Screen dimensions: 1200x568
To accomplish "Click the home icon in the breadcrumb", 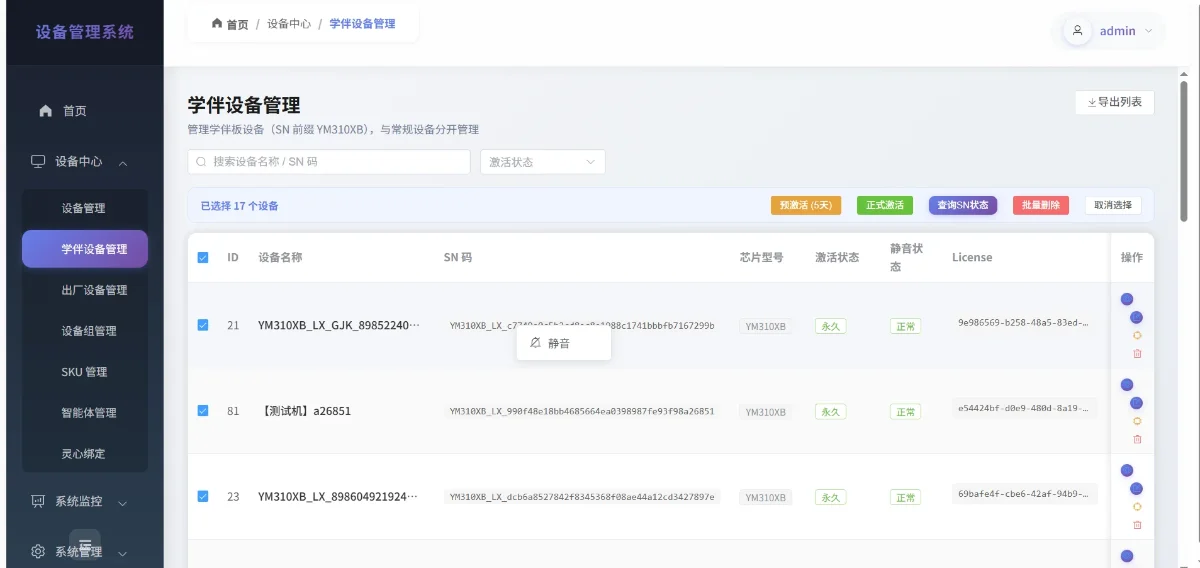I will (x=217, y=23).
